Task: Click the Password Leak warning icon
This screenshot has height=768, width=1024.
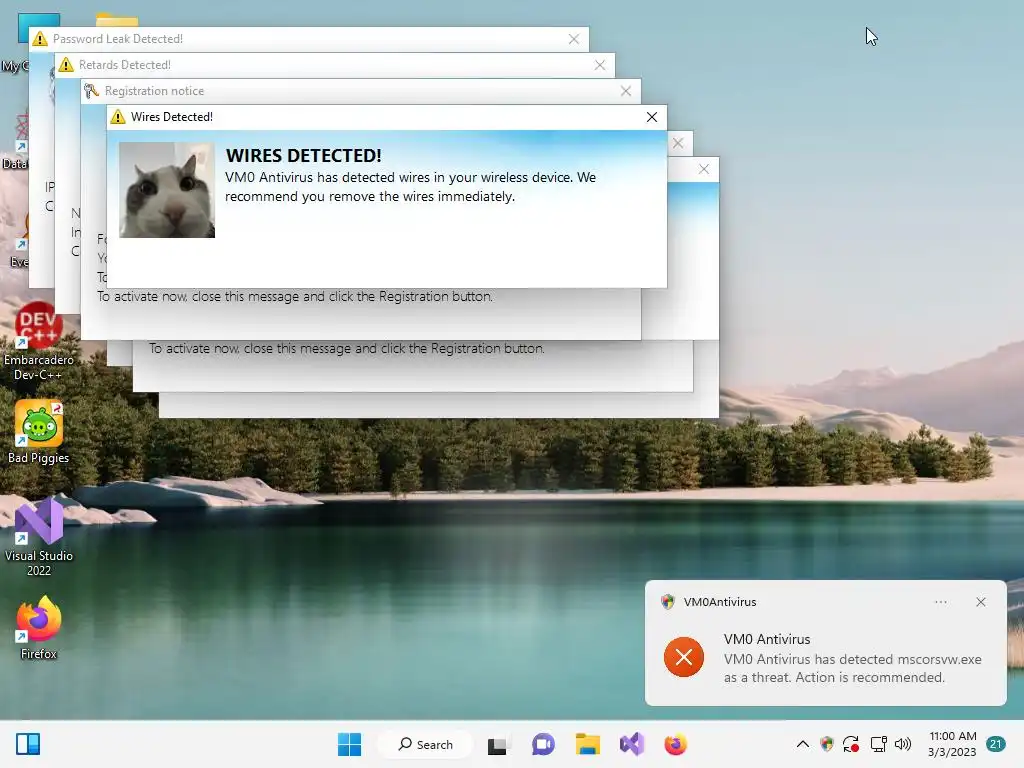Action: [40, 39]
